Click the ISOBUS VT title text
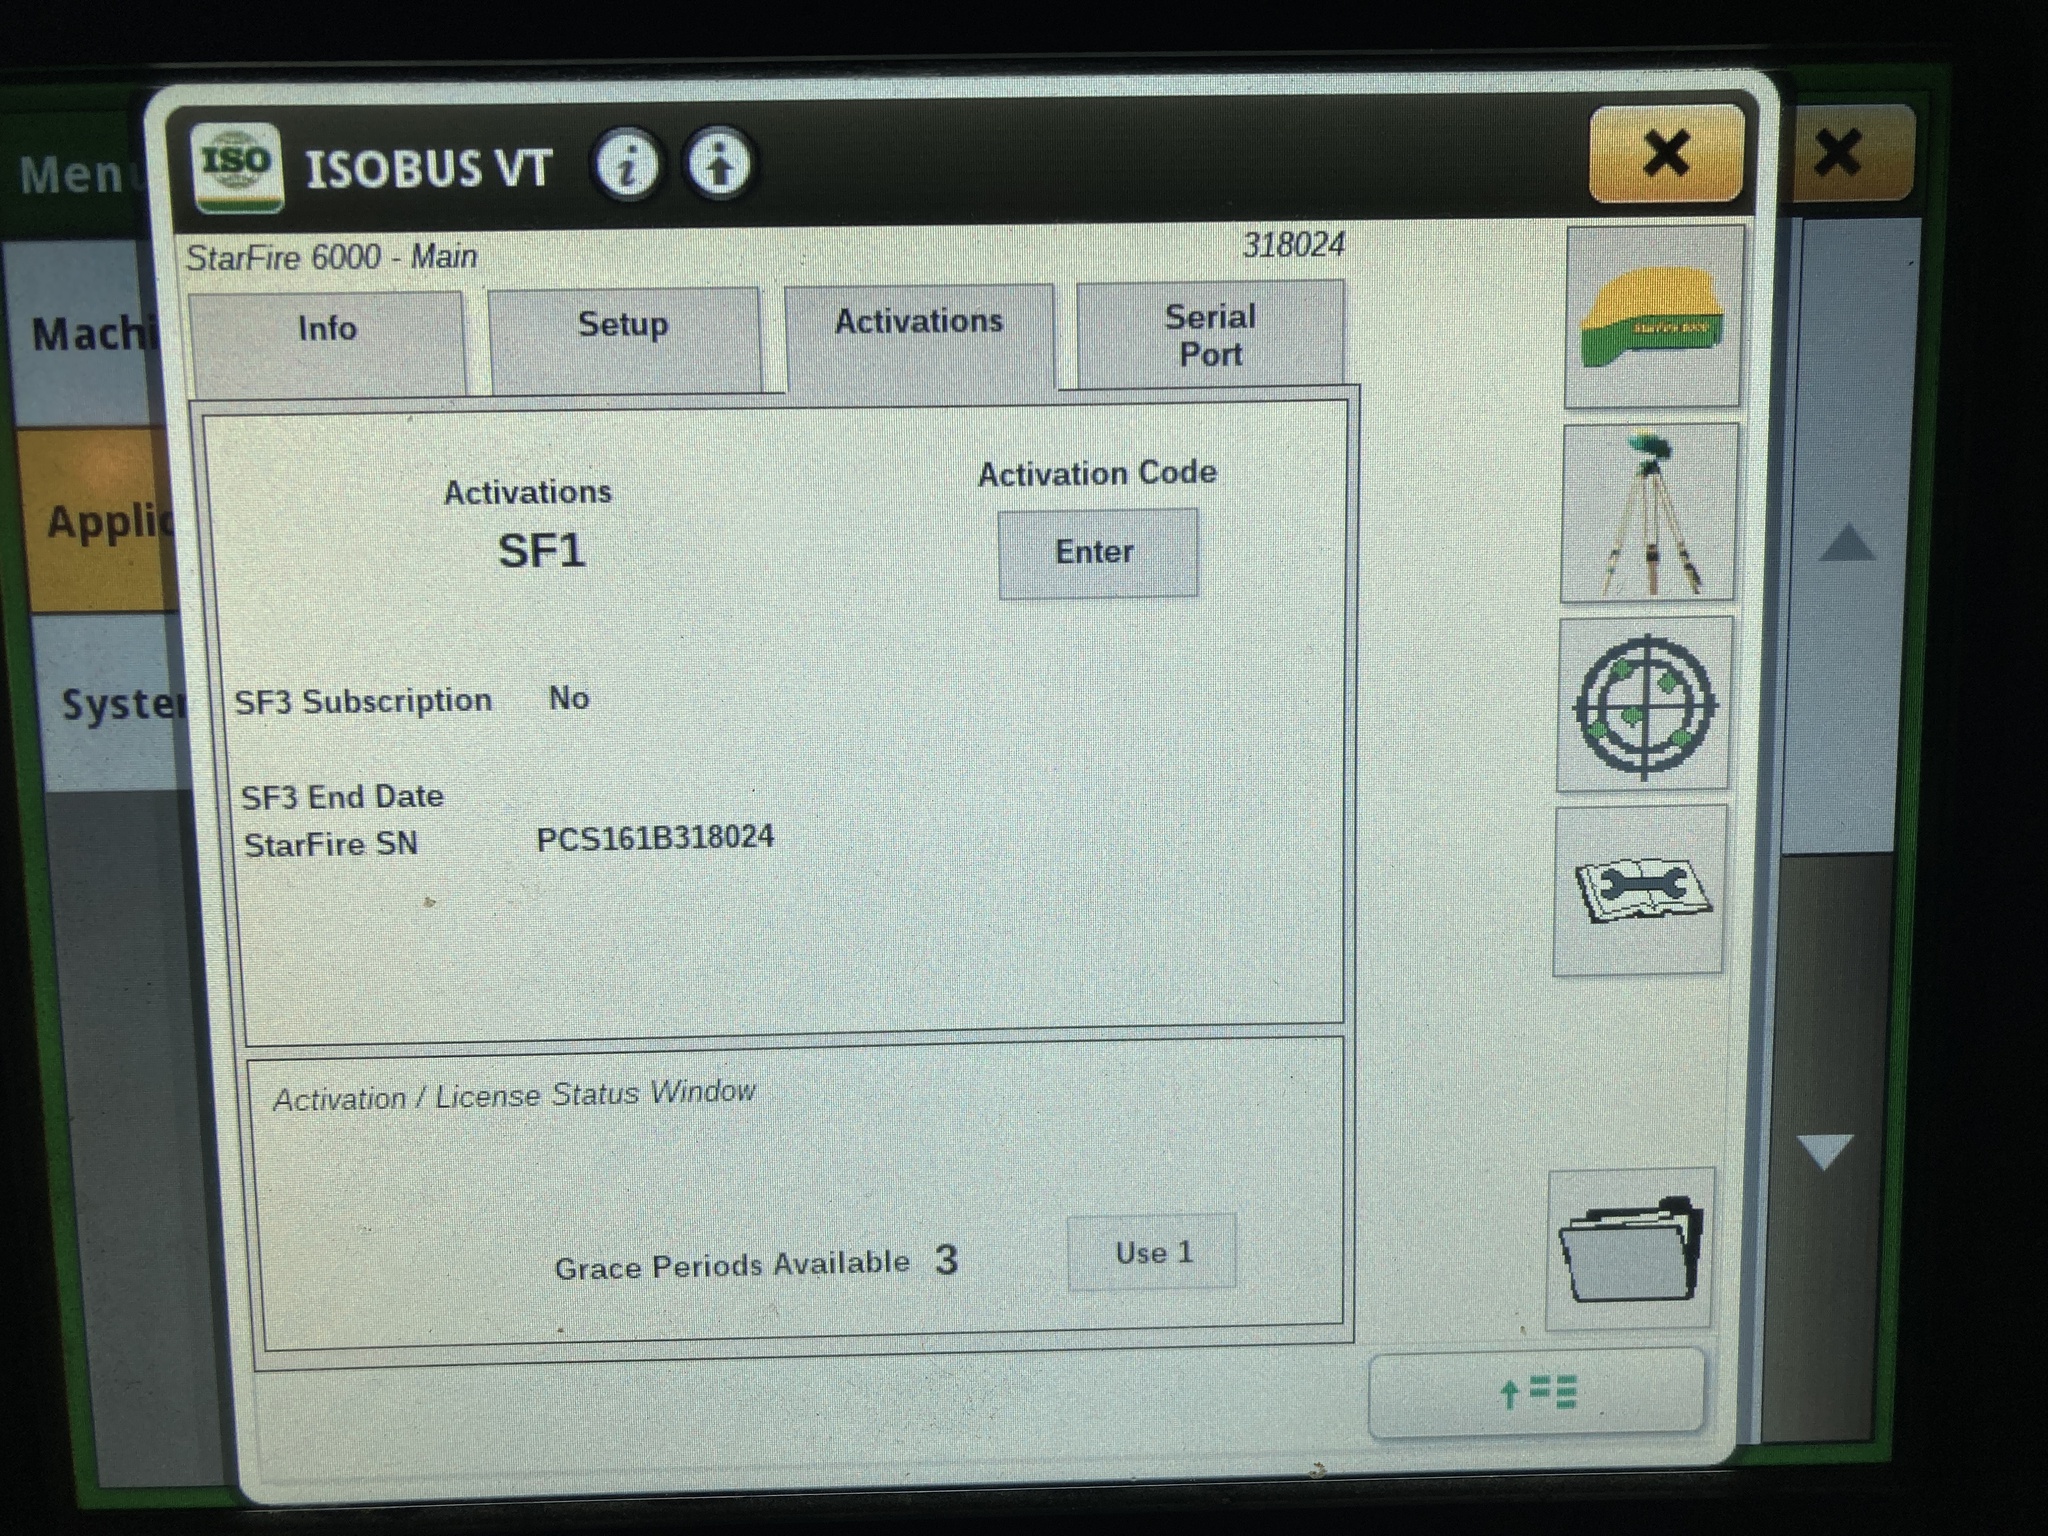This screenshot has width=2048, height=1536. (x=428, y=168)
